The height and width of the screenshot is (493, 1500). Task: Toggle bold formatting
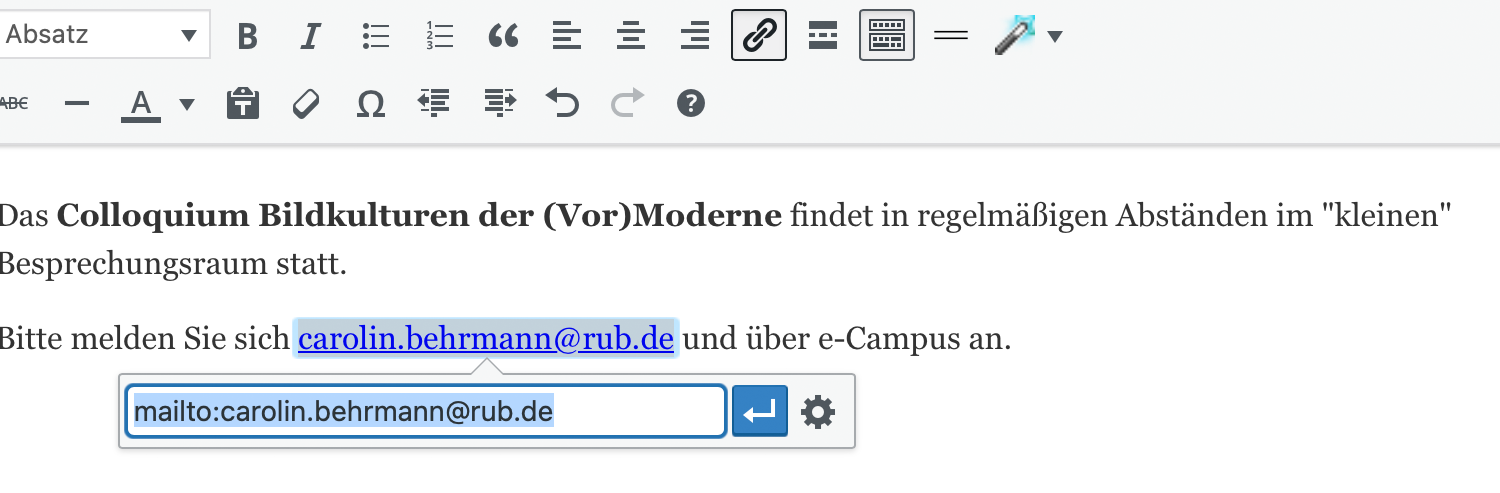pos(248,36)
